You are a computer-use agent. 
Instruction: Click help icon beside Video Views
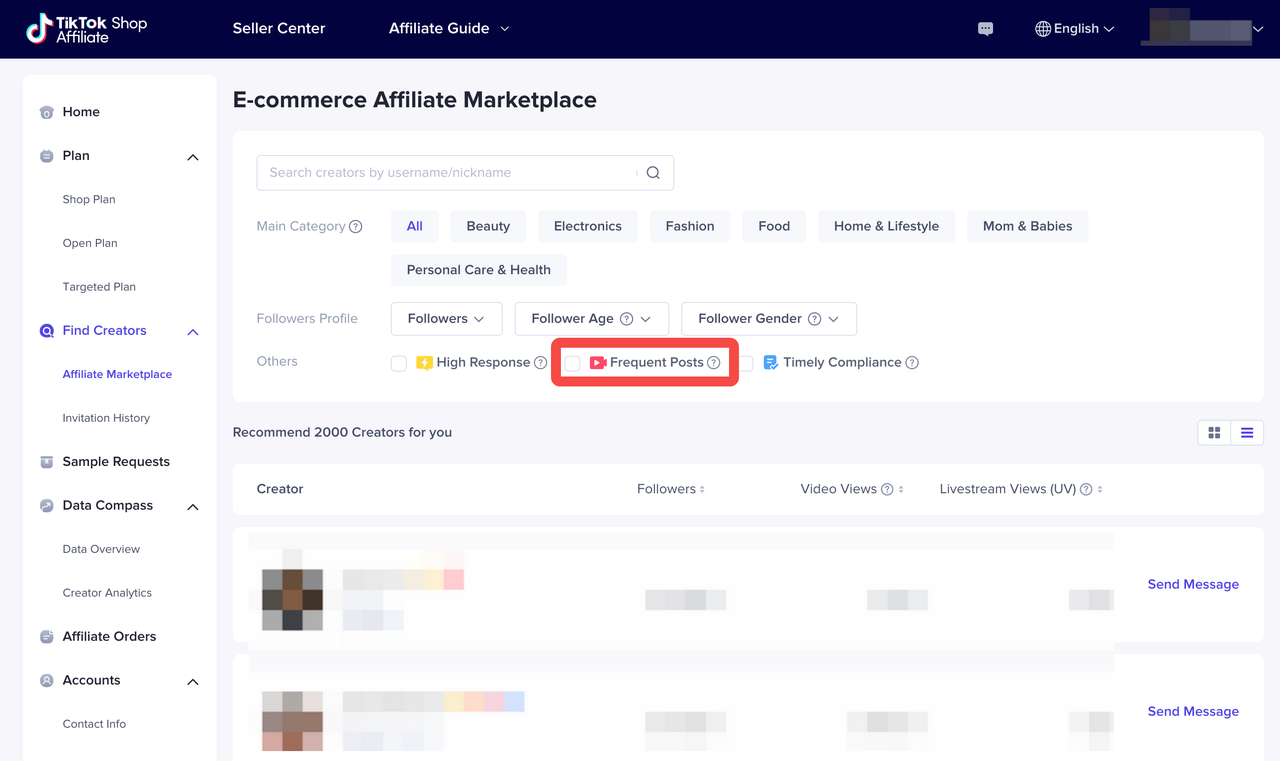[x=886, y=490]
